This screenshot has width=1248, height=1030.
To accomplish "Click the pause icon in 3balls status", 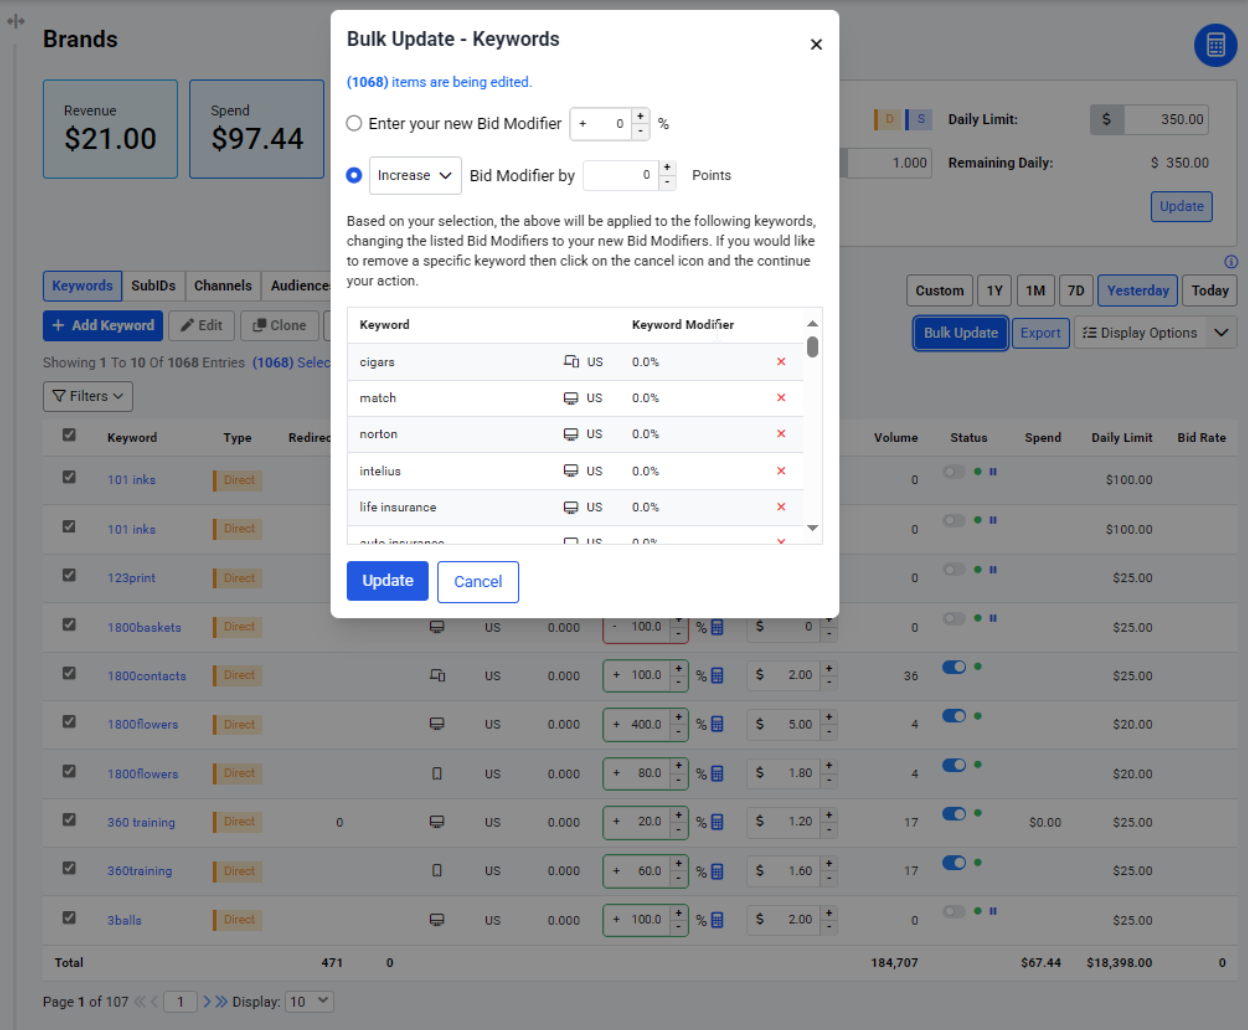I will (993, 911).
